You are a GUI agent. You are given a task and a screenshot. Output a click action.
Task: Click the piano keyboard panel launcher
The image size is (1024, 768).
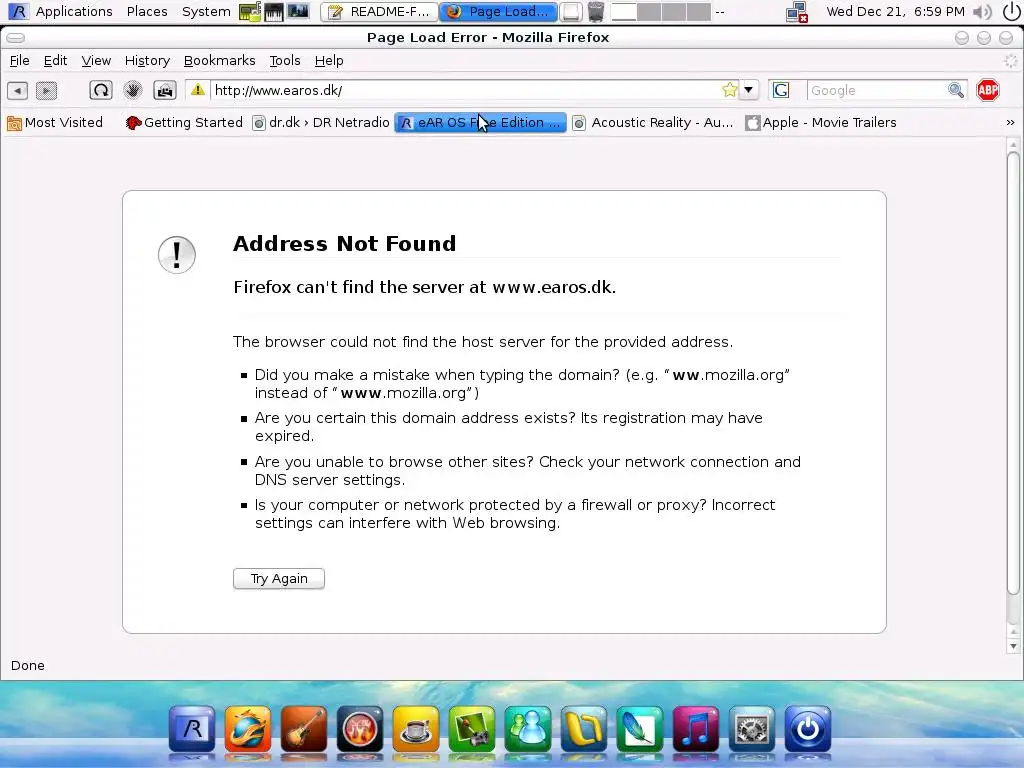pyautogui.click(x=274, y=12)
